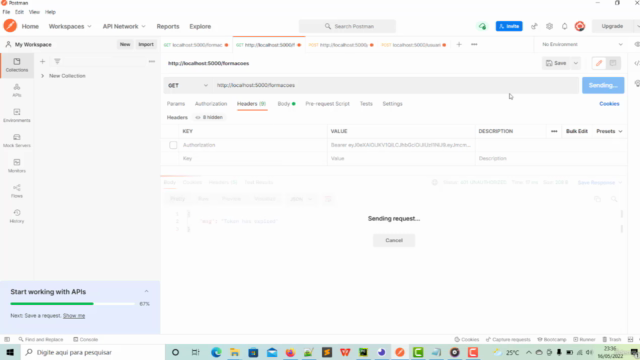Open the settings gear icon

click(549, 26)
